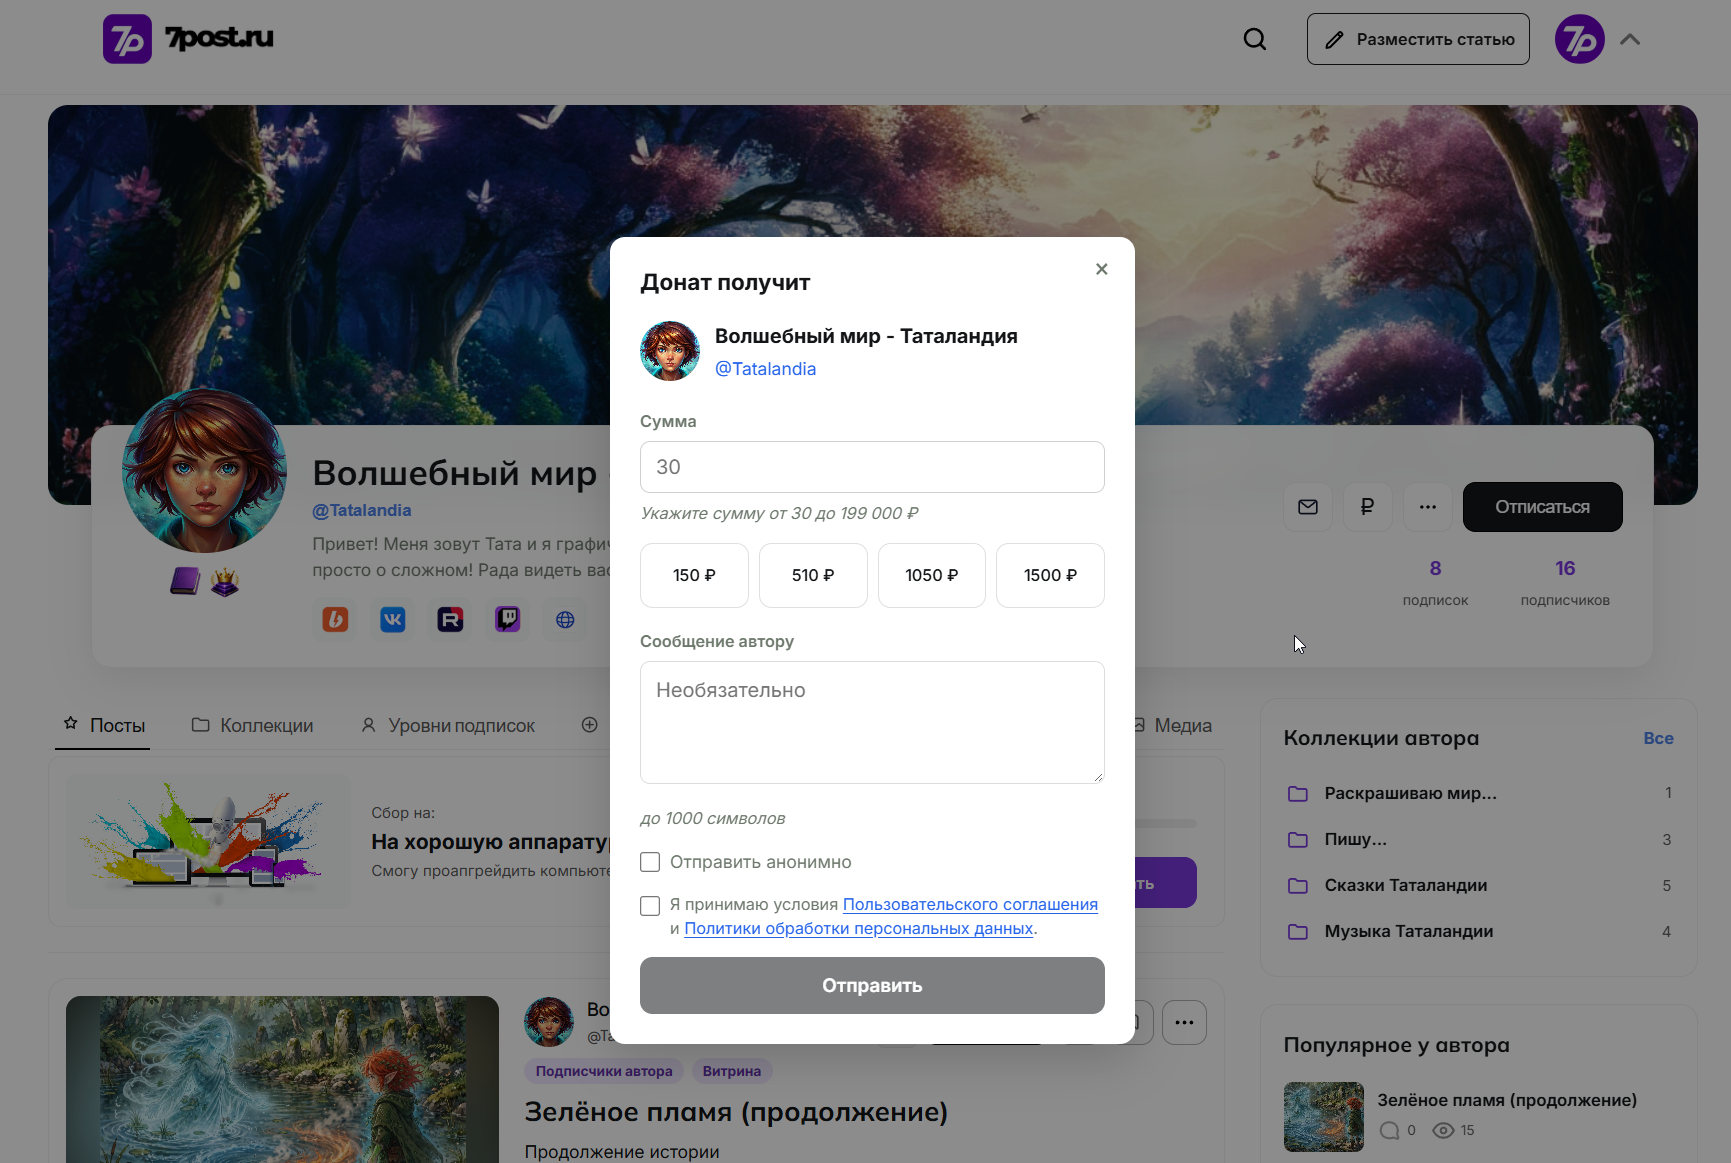Click the Сумма input field
This screenshot has width=1731, height=1163.
[x=872, y=467]
